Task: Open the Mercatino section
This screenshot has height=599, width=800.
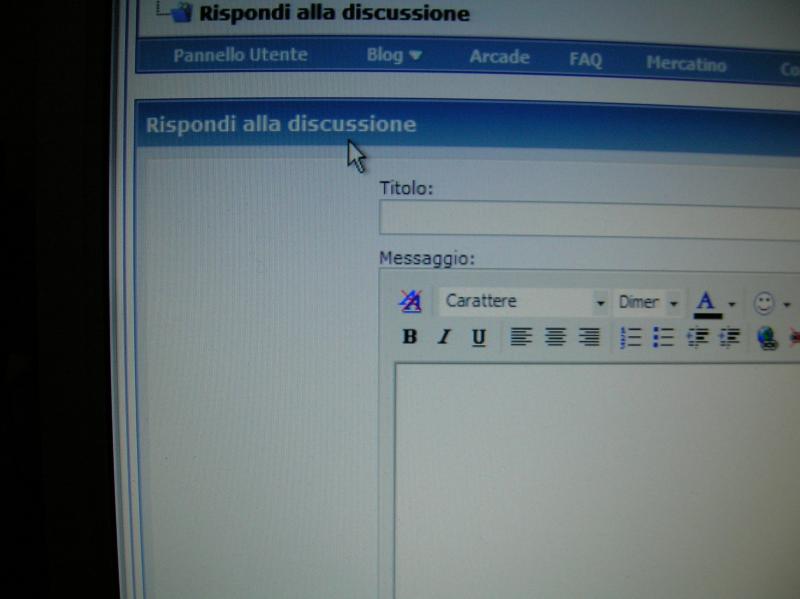Action: pos(686,64)
